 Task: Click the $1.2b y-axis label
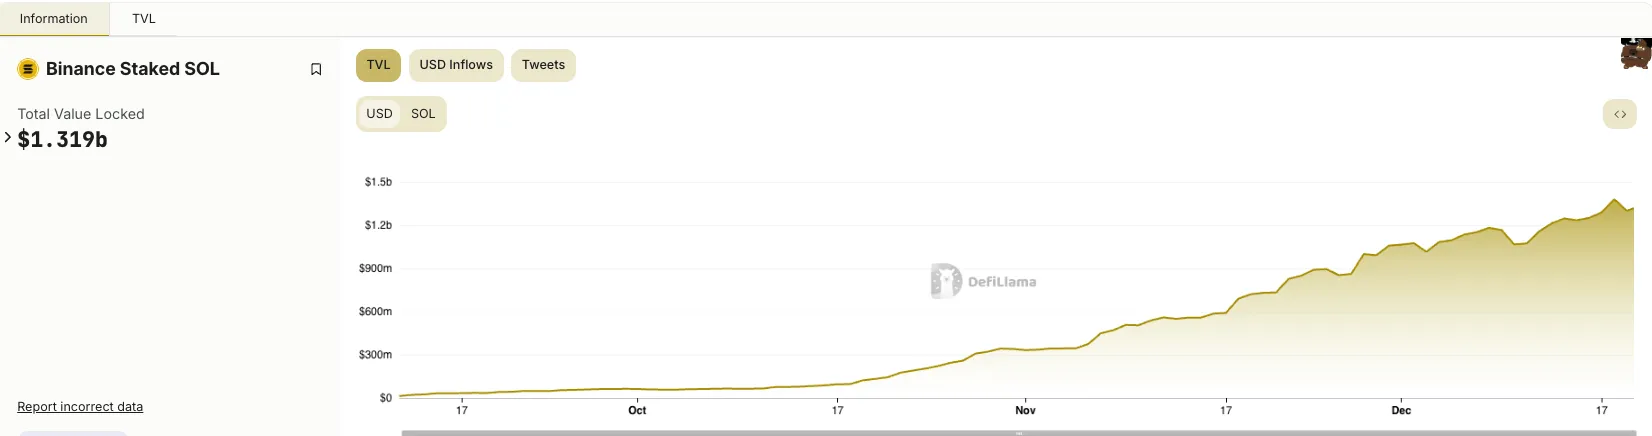378,225
